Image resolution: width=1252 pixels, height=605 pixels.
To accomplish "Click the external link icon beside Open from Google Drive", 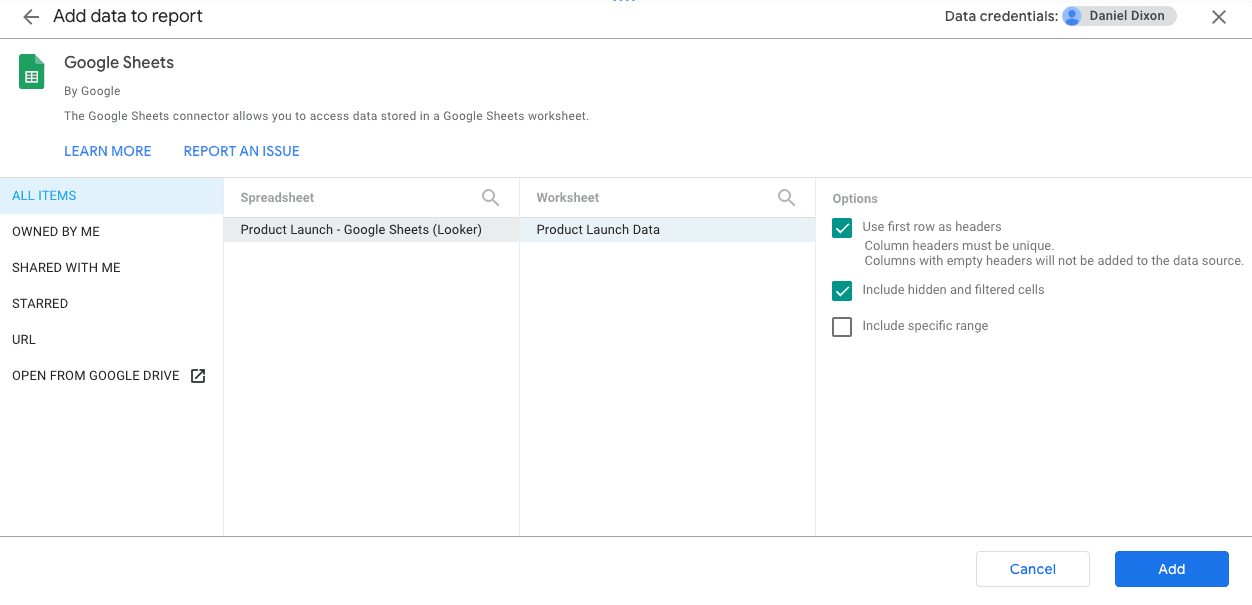I will [198, 376].
